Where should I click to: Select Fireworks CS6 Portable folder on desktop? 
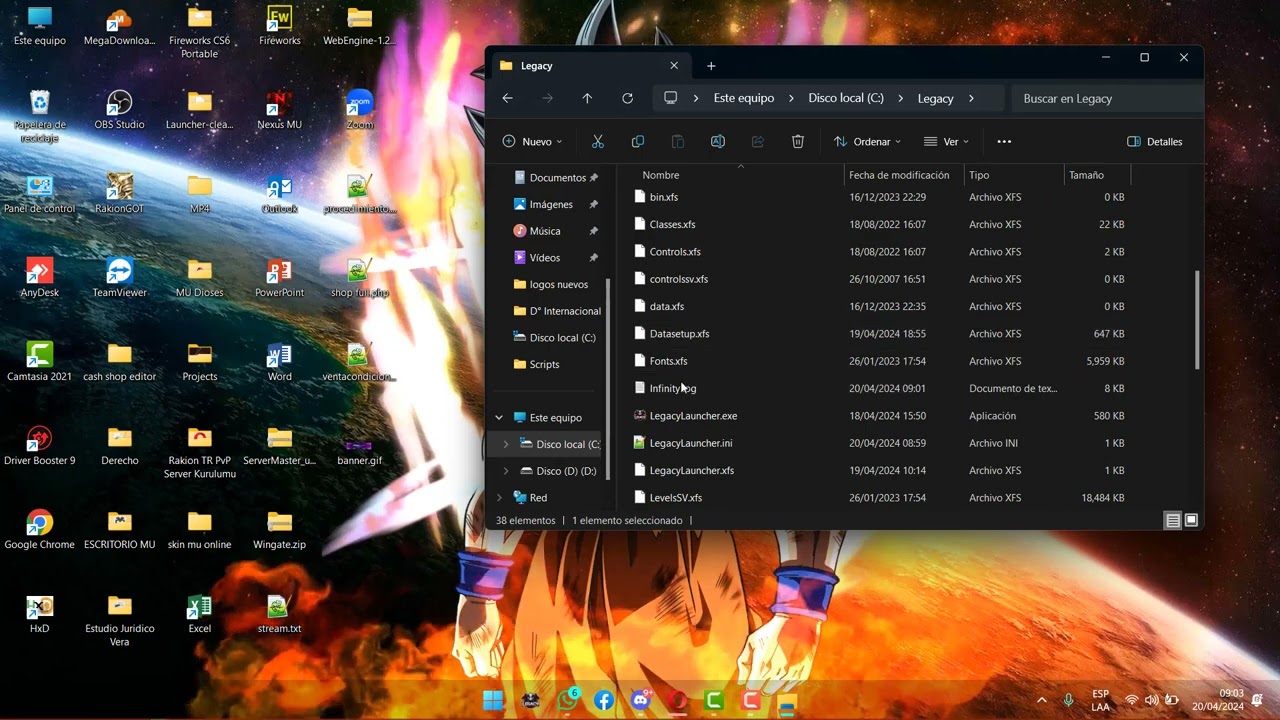point(200,31)
